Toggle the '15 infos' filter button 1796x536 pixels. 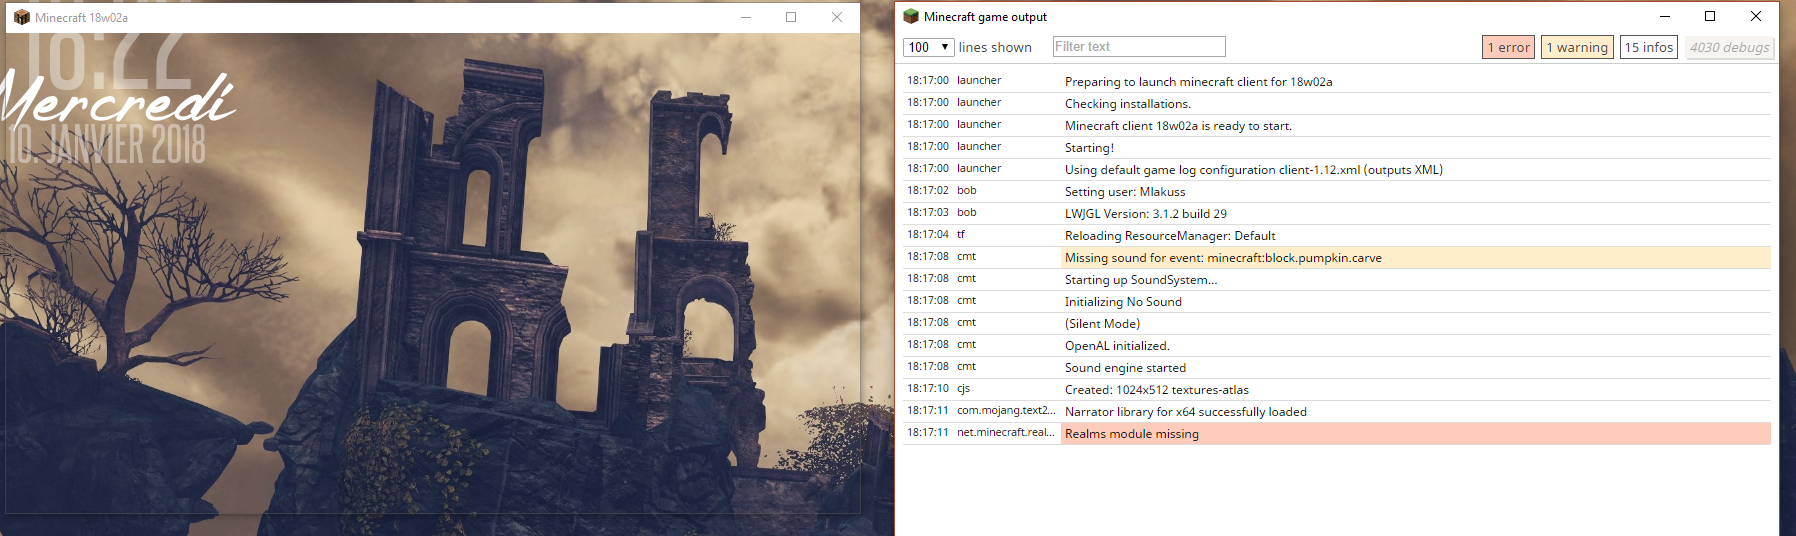point(1648,47)
